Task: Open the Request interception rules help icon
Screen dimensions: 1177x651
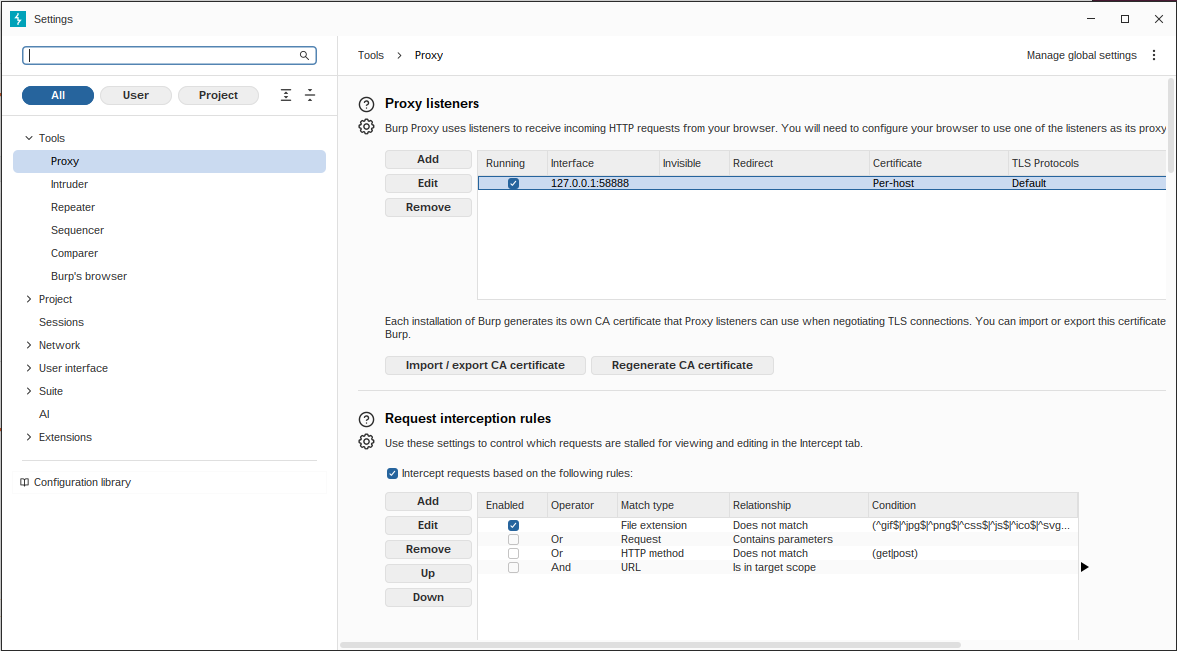Action: click(366, 420)
